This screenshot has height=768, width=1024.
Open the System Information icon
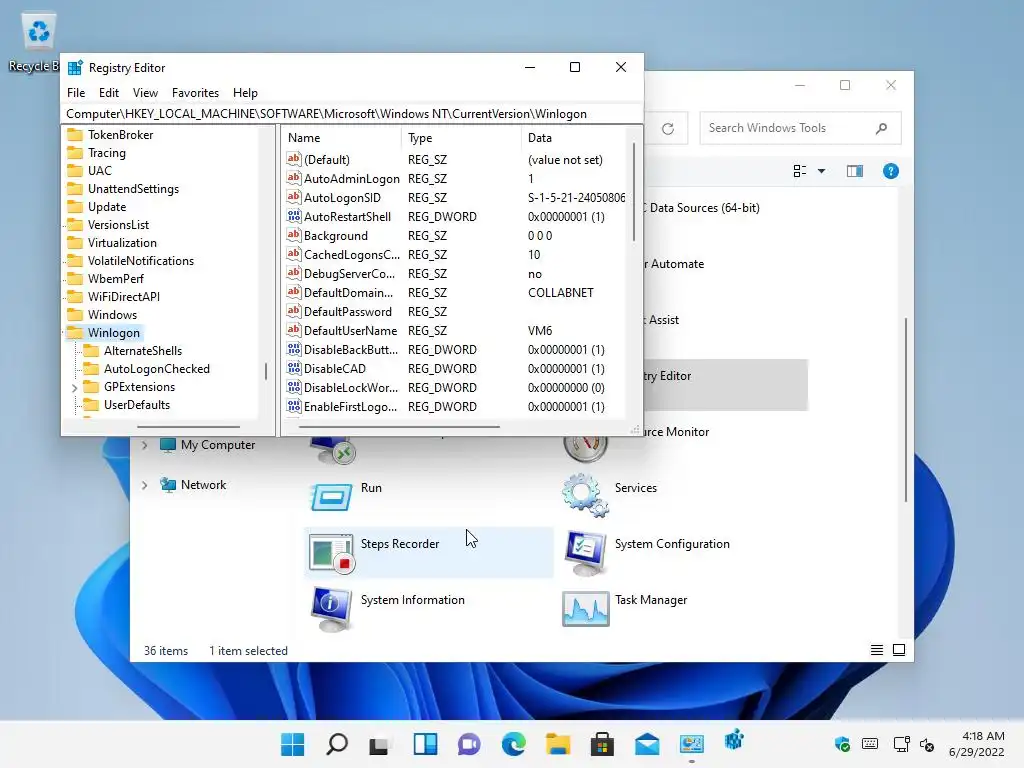[x=332, y=609]
